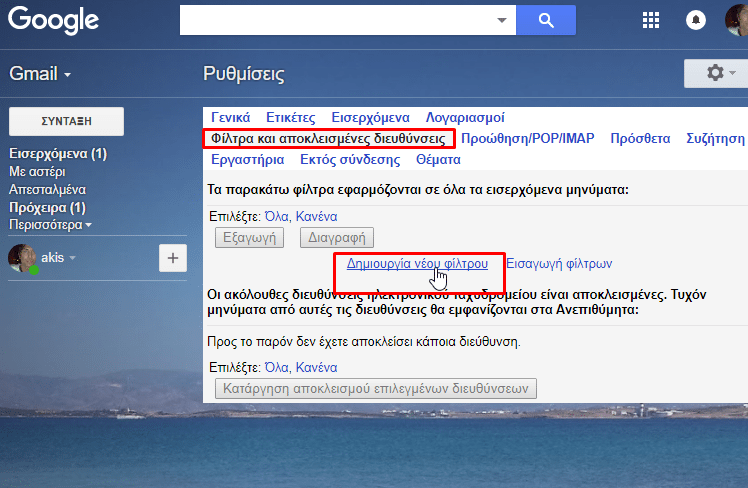Open the akis status dropdown
Screen dimensions: 748x488
(73, 258)
